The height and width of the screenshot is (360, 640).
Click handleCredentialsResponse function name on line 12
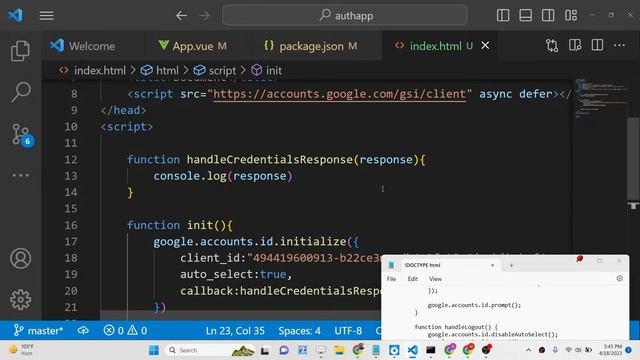pos(269,160)
